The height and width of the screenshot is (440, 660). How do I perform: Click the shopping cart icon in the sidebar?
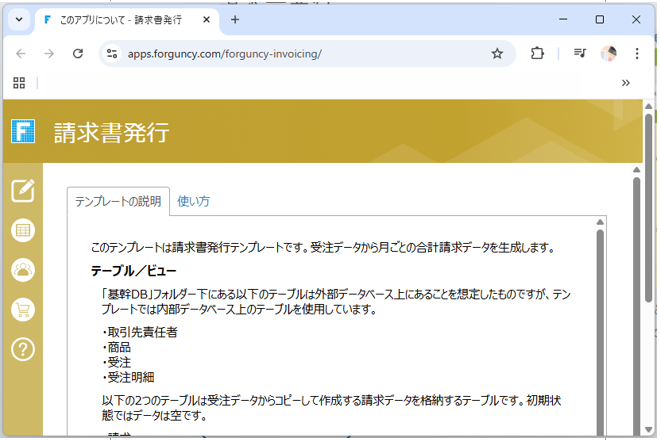[x=22, y=309]
